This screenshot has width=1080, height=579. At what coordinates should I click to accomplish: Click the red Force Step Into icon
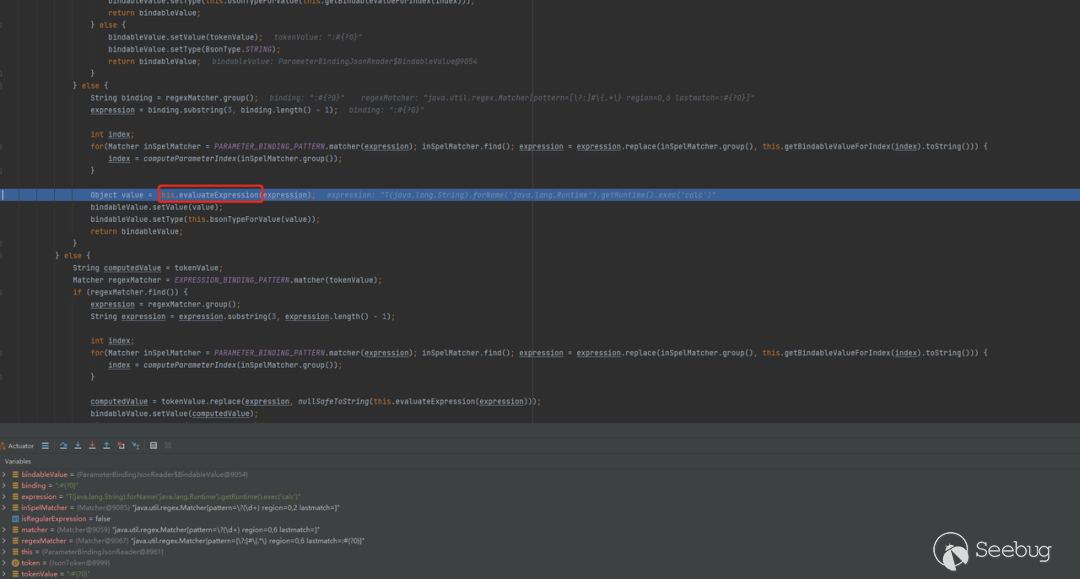[92, 446]
